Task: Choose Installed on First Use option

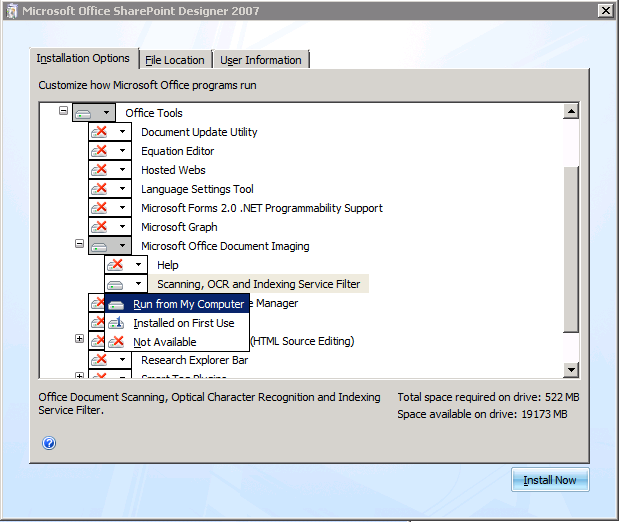Action: 177,323
